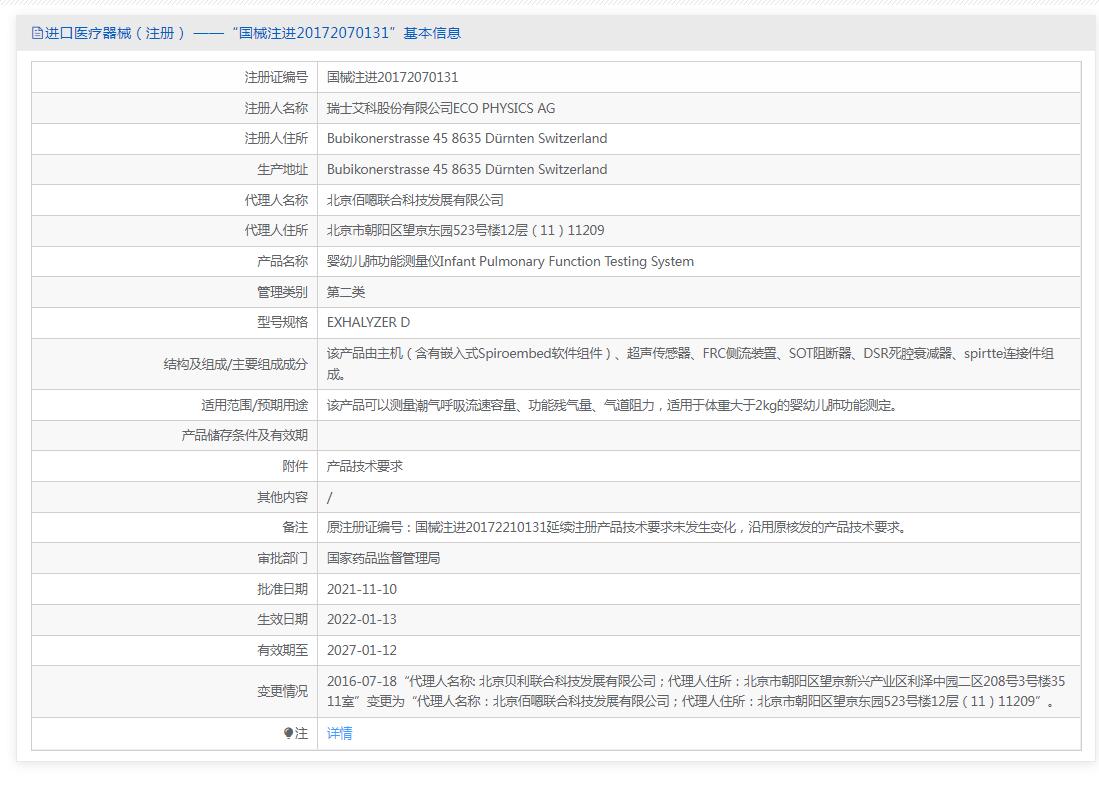The width and height of the screenshot is (1099, 785).
Task: Click the 生效日期 label
Action: 282,620
